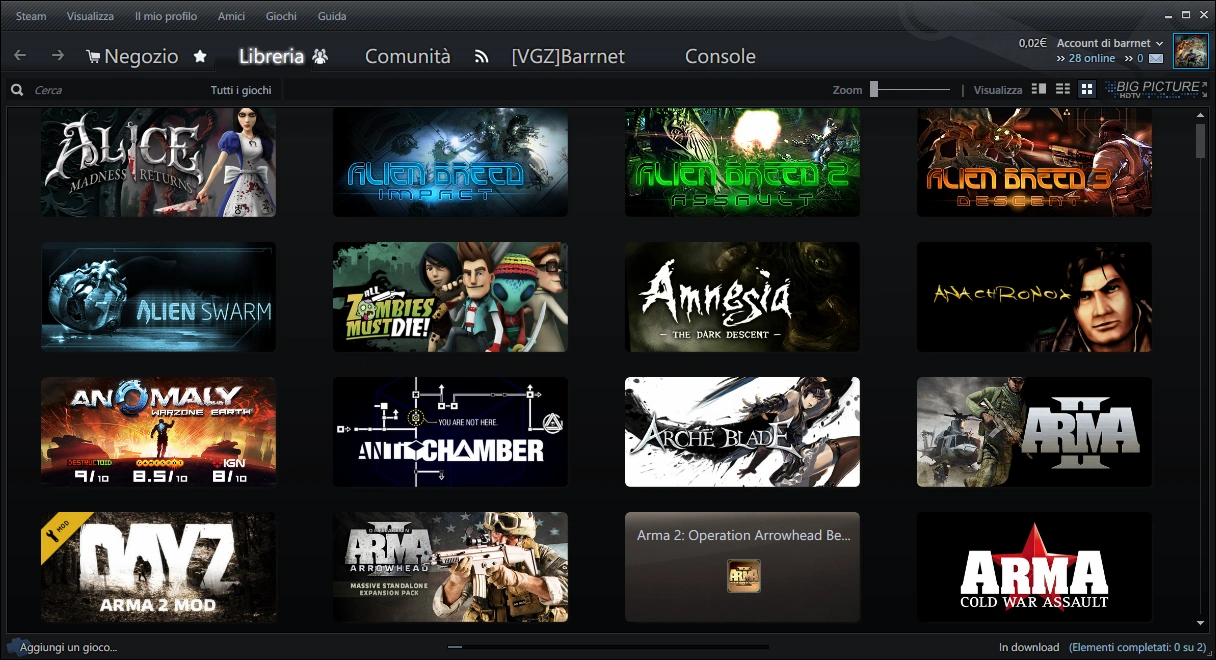
Task: Open the Il mio profilo menu
Action: 165,16
